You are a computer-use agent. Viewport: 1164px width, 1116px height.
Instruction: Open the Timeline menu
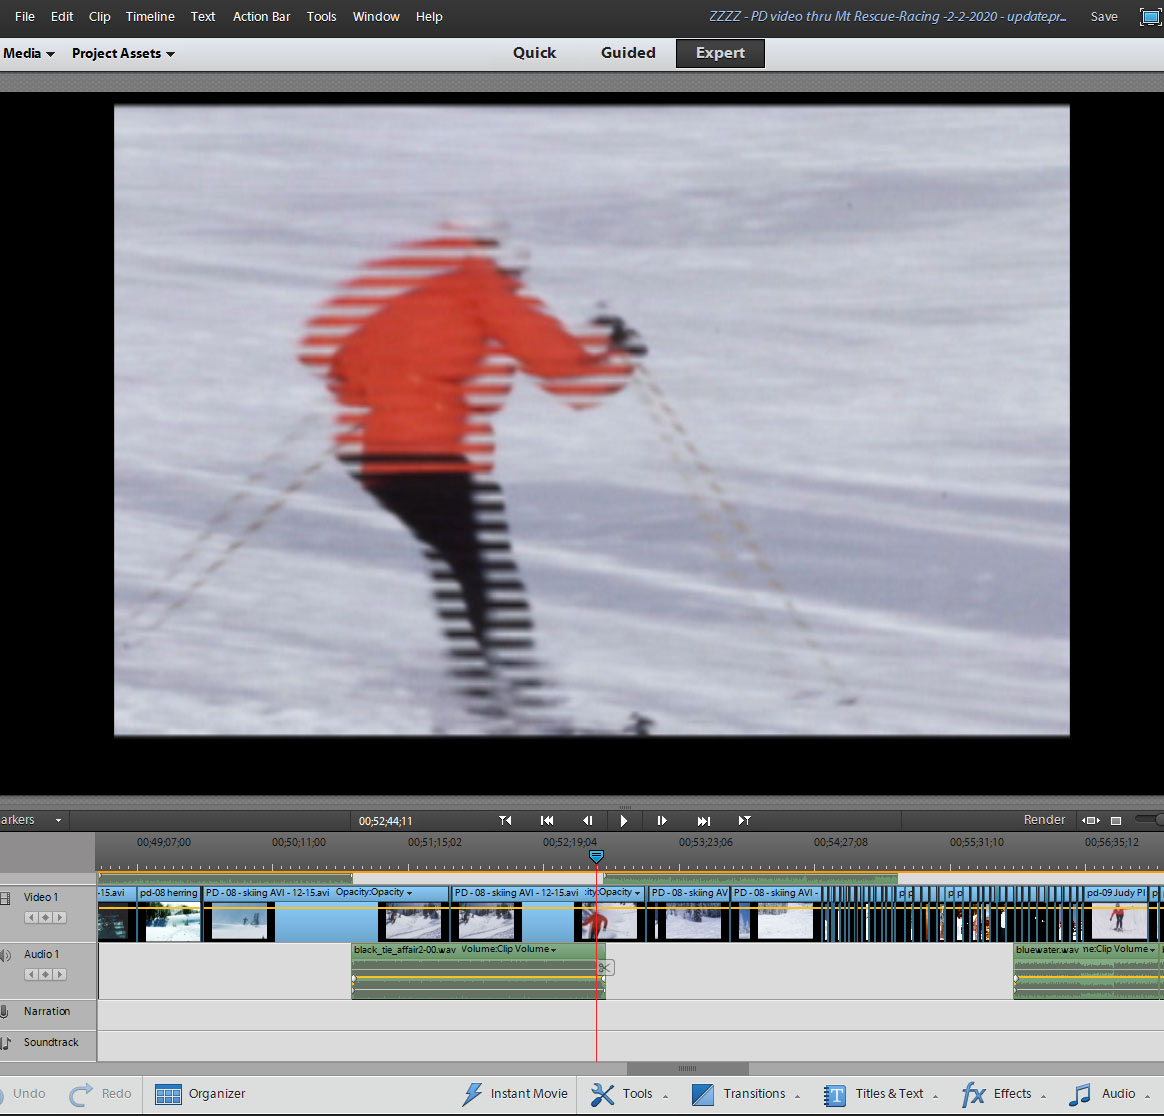point(150,16)
